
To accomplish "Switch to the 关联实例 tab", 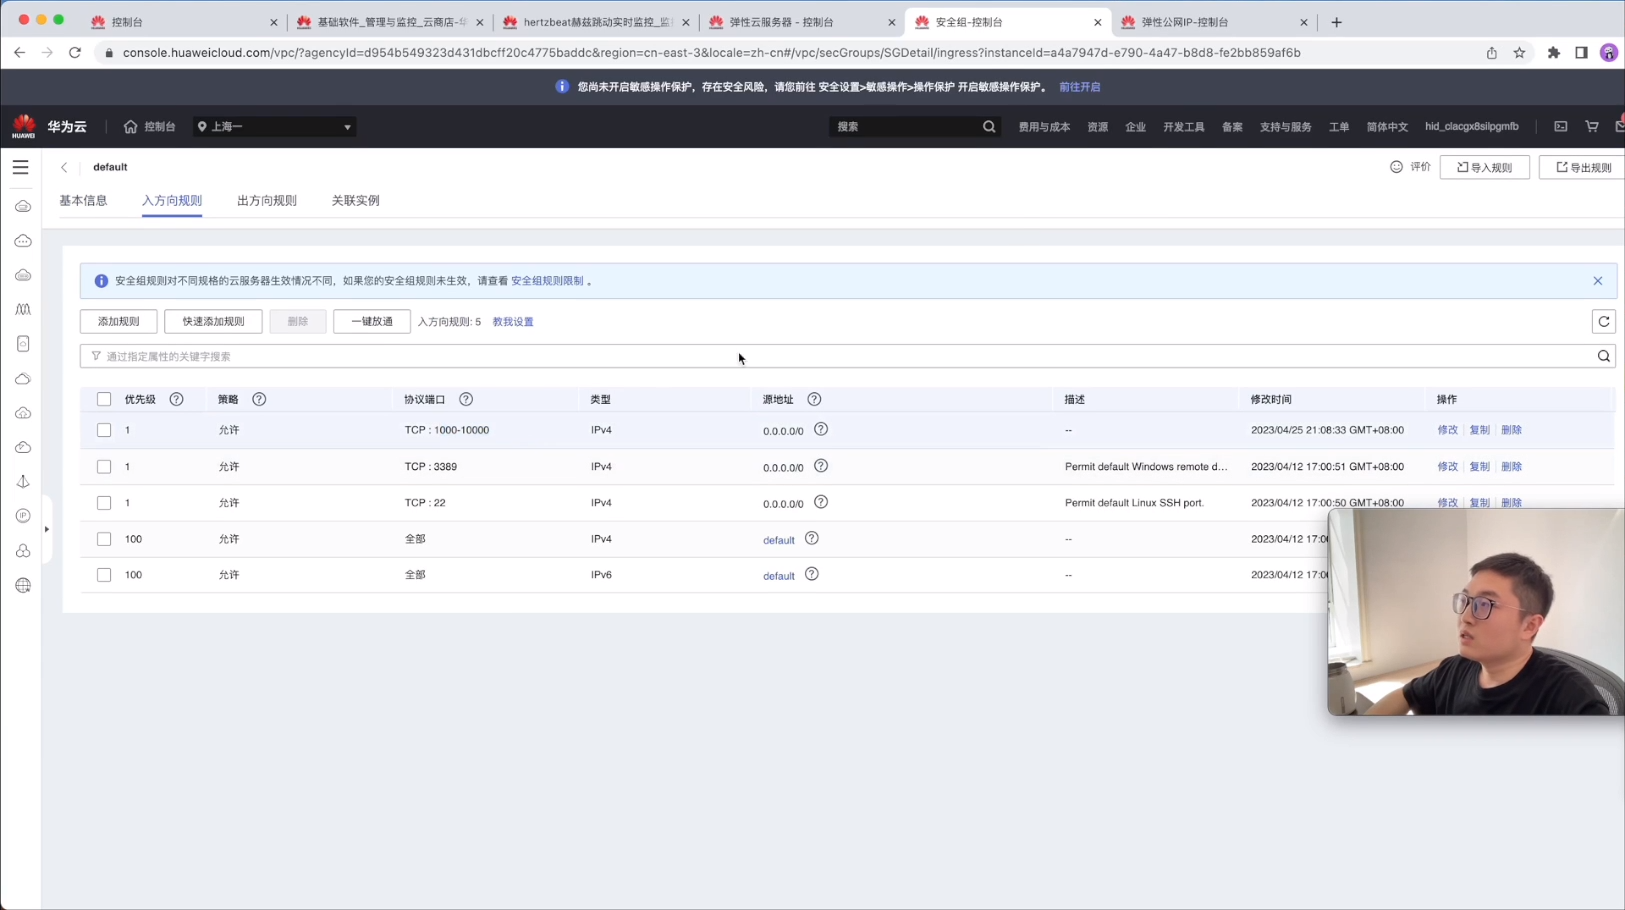I will pos(356,200).
